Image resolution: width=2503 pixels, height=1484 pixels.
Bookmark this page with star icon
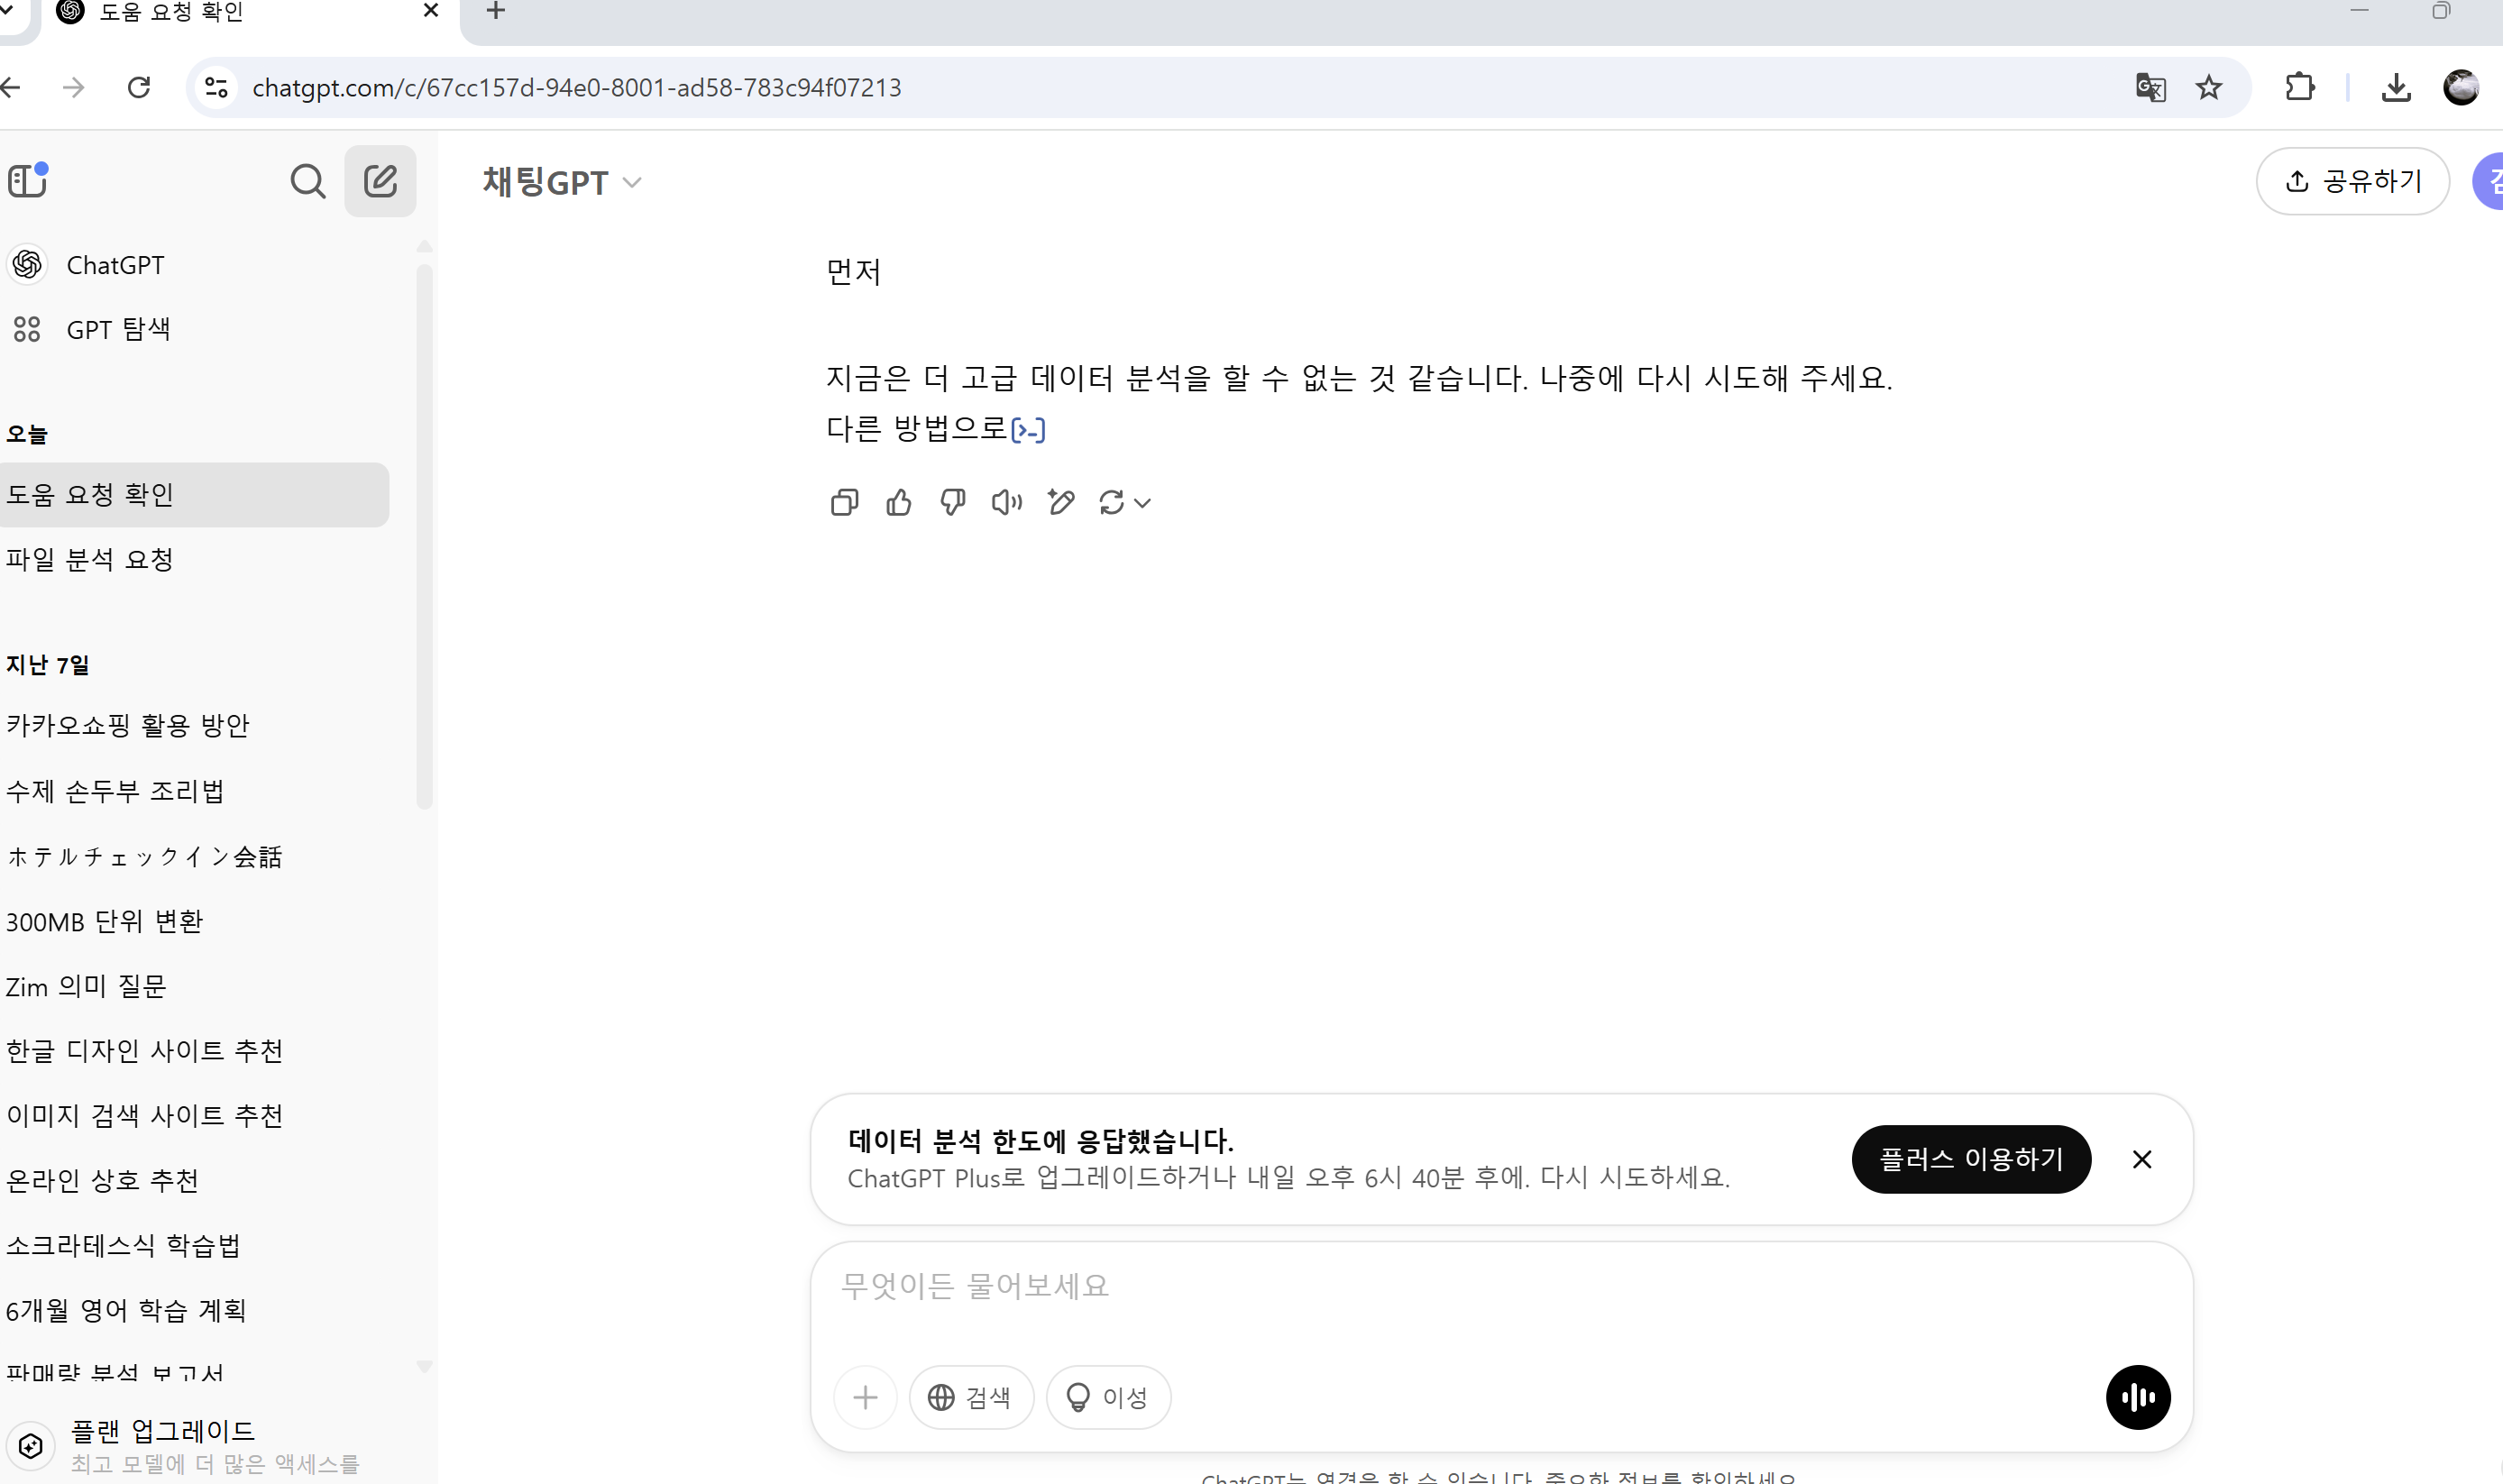[2208, 88]
